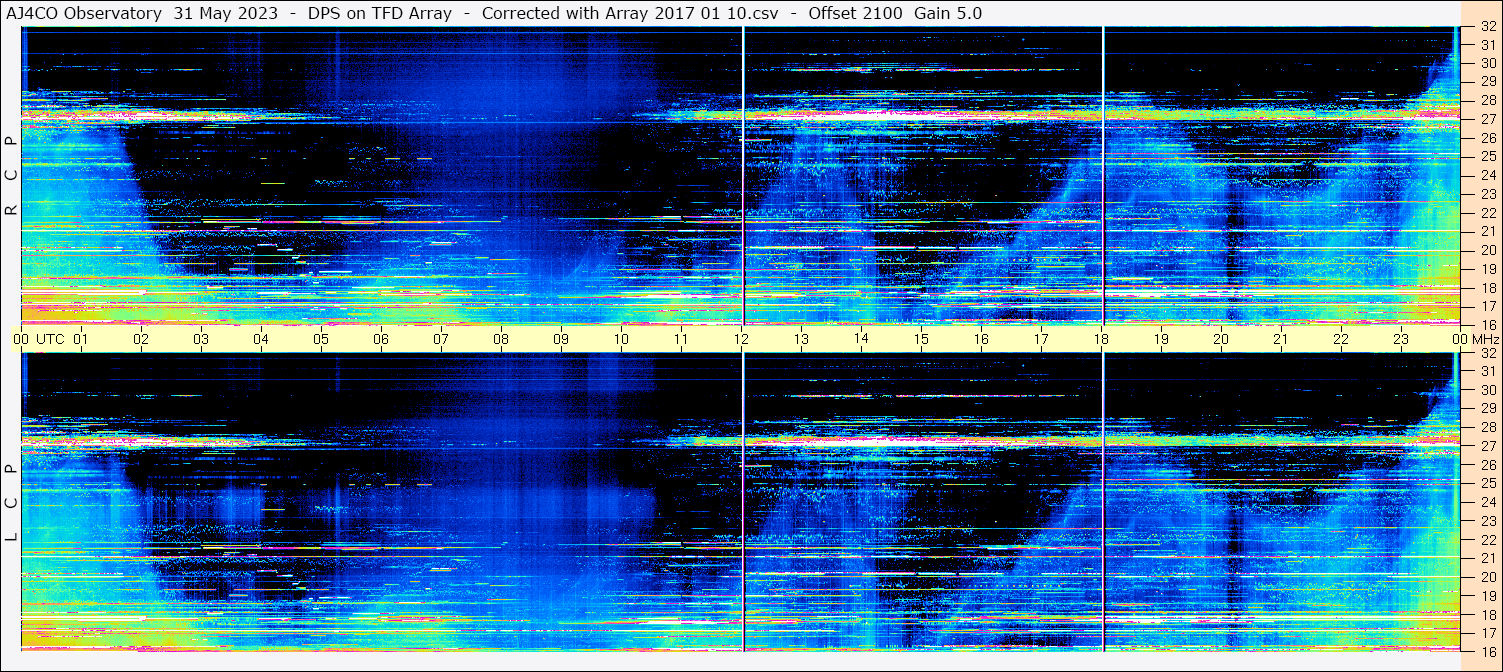Click hour "03" on the UTC axis
The height and width of the screenshot is (672, 1503).
(201, 339)
